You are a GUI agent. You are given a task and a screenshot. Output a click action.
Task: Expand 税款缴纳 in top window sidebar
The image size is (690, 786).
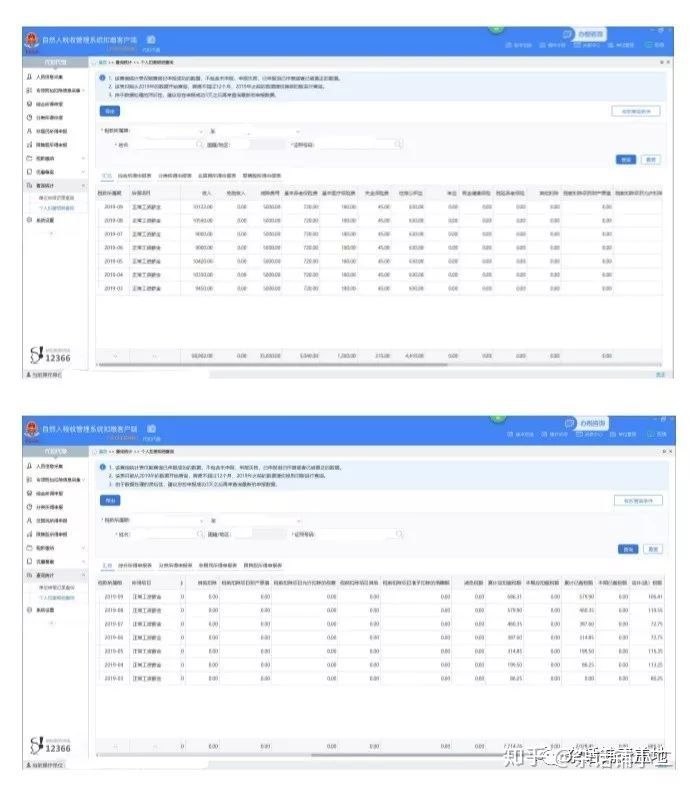[83, 158]
